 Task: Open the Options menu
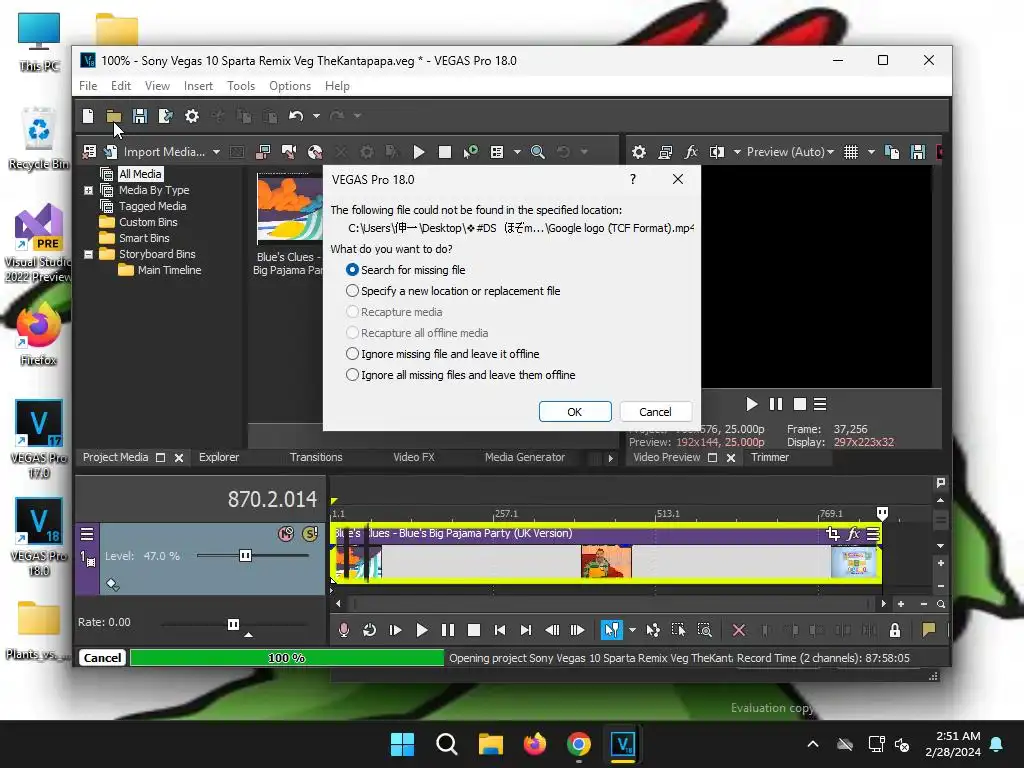click(x=290, y=86)
